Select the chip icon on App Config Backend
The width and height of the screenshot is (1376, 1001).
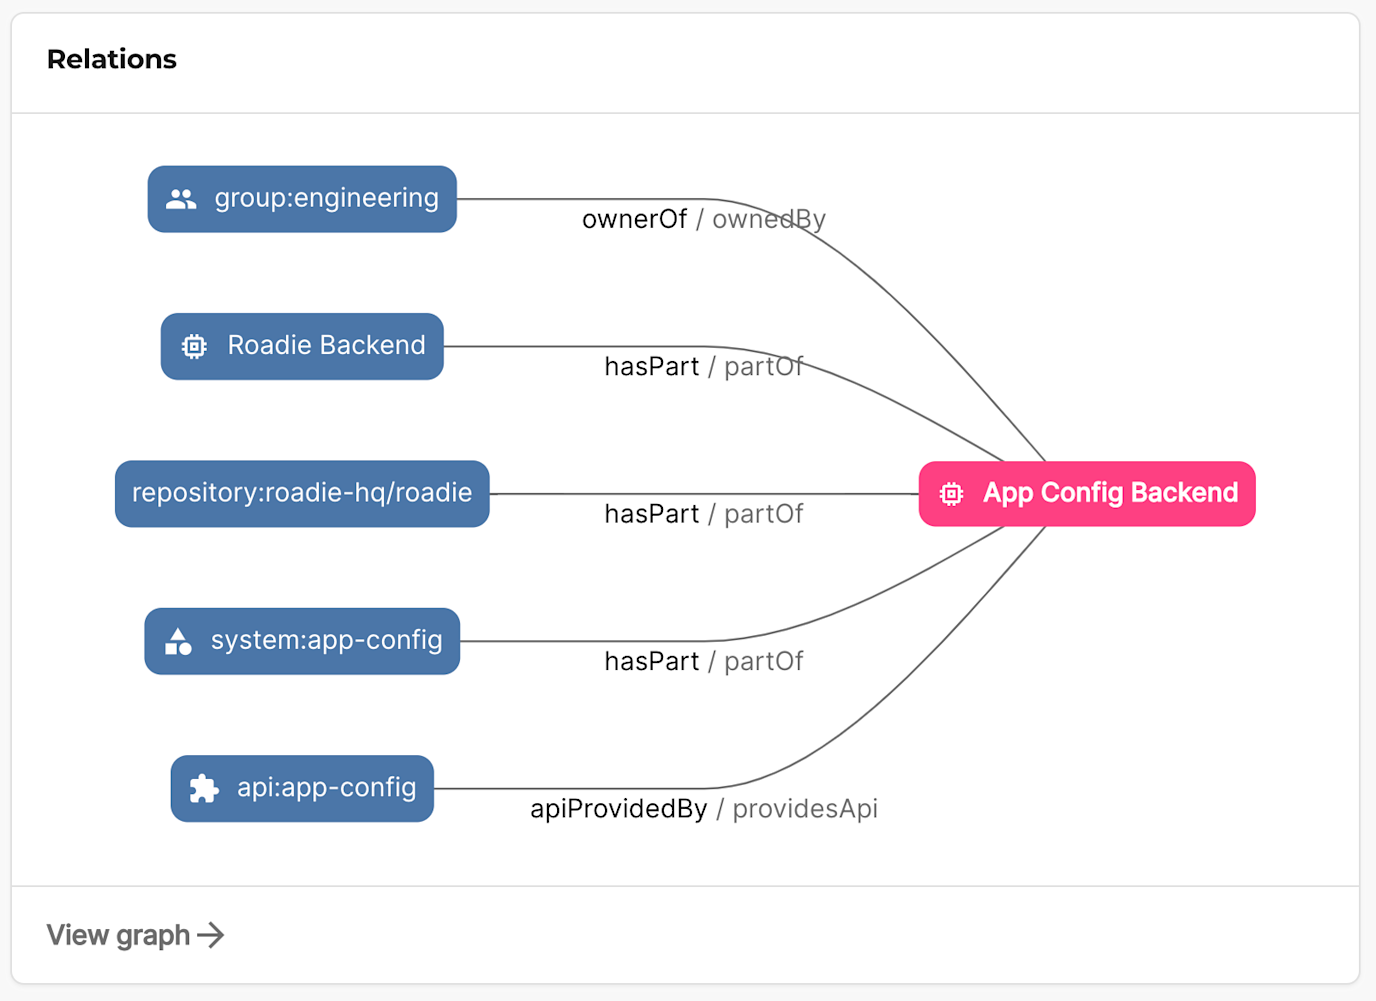click(x=950, y=493)
